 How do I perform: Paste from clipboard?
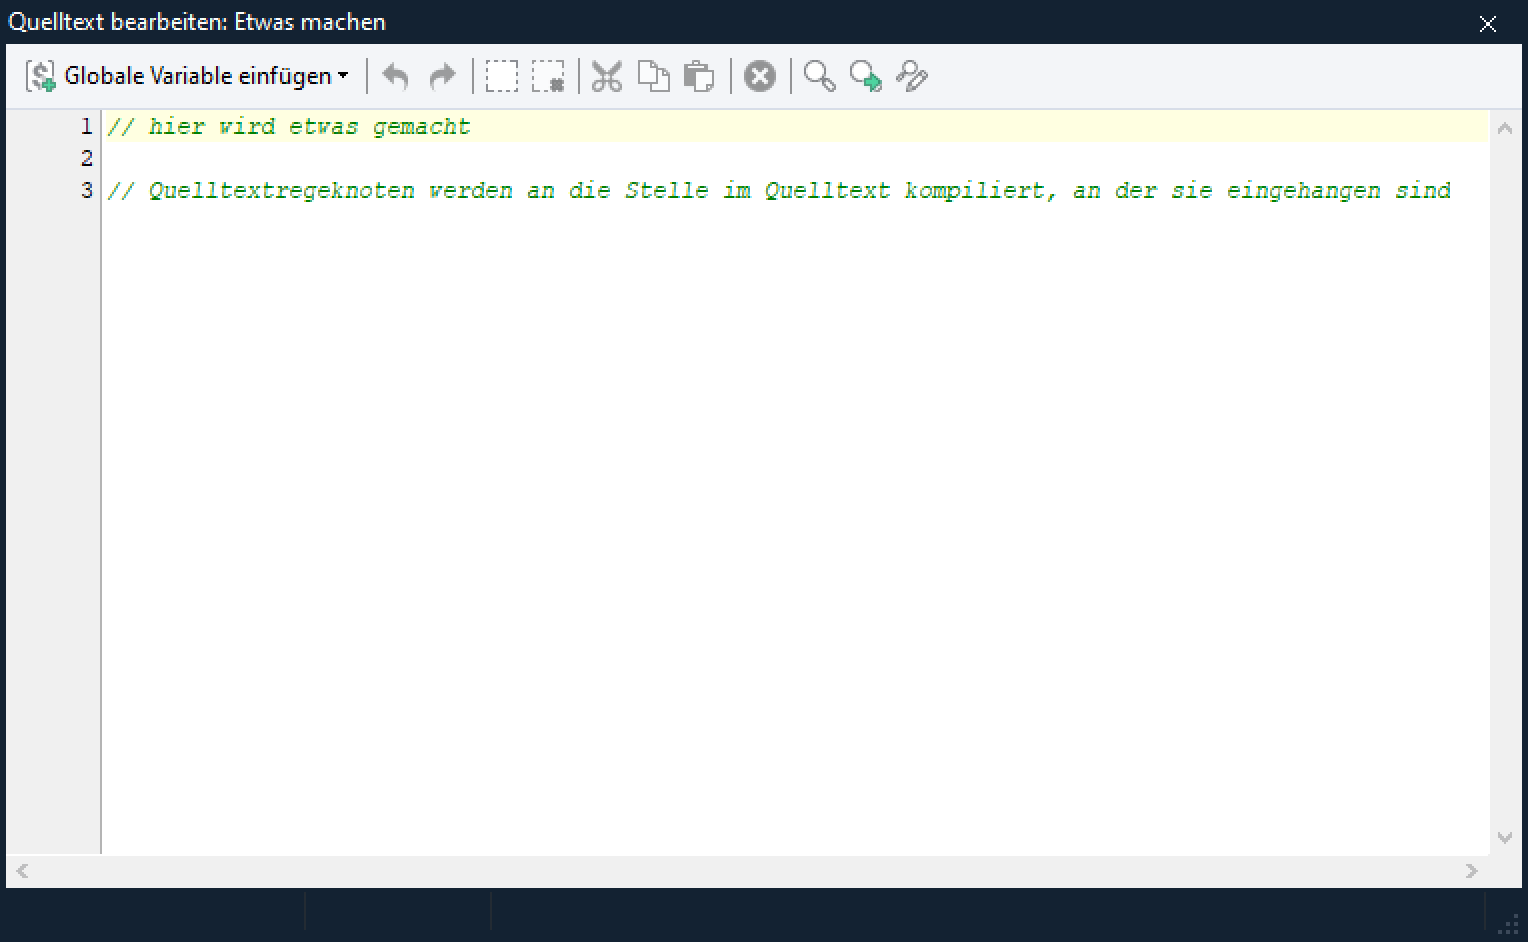point(699,76)
